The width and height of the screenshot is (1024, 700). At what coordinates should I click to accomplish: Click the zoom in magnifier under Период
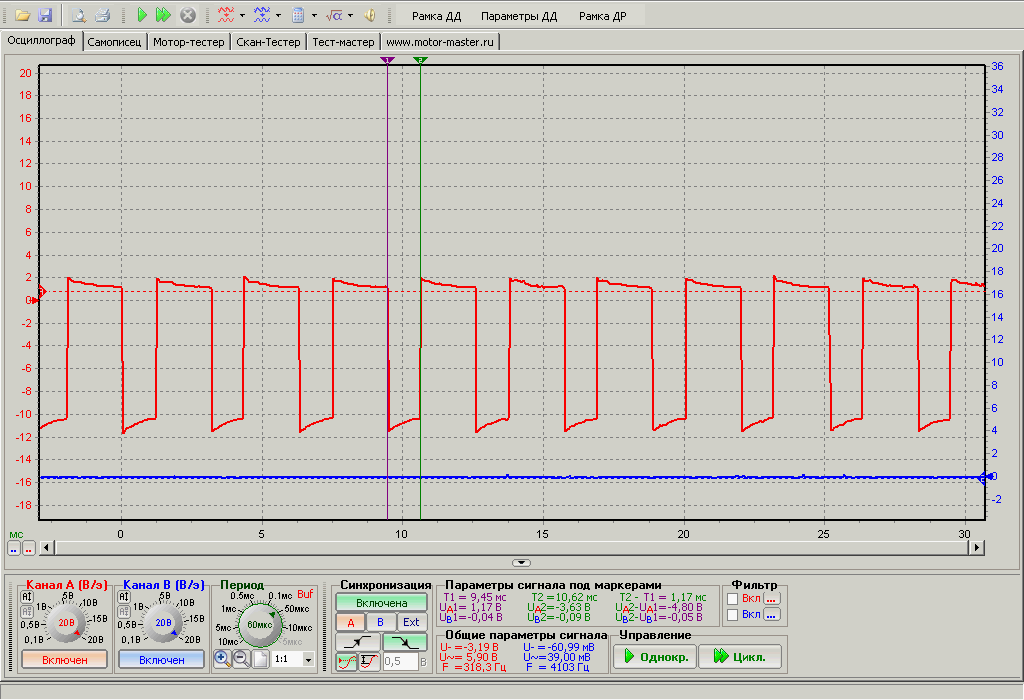point(222,659)
